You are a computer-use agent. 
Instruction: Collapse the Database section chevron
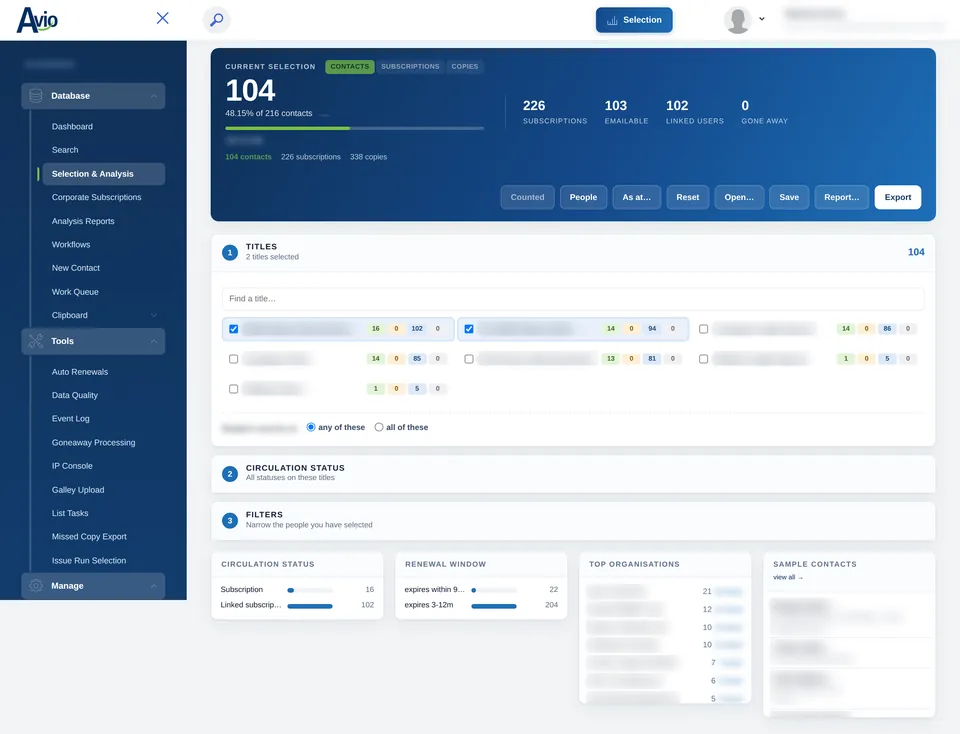point(154,96)
